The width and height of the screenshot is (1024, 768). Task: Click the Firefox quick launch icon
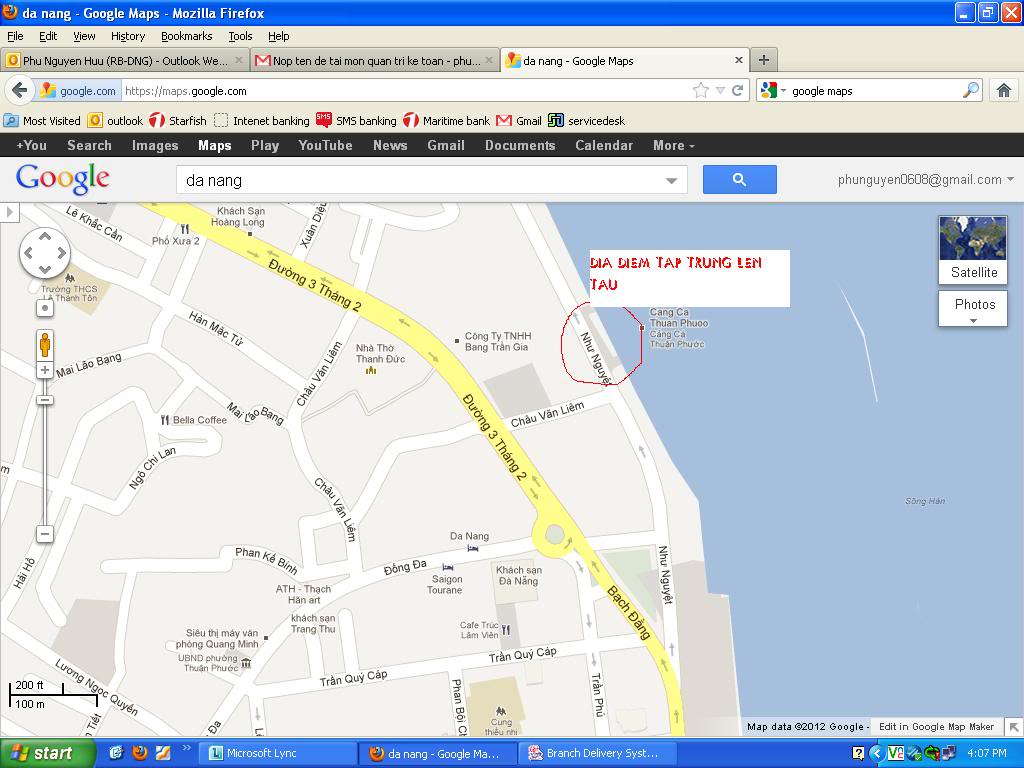pos(139,753)
